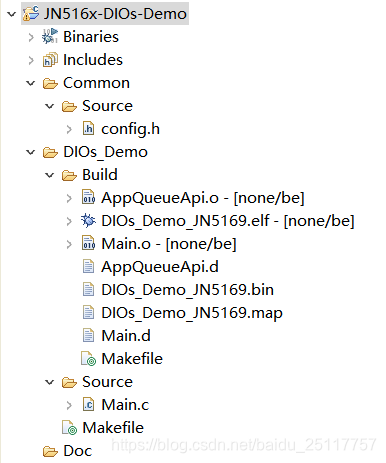The width and height of the screenshot is (386, 463).
Task: Select the Makefile label inside Build
Action: tap(132, 359)
